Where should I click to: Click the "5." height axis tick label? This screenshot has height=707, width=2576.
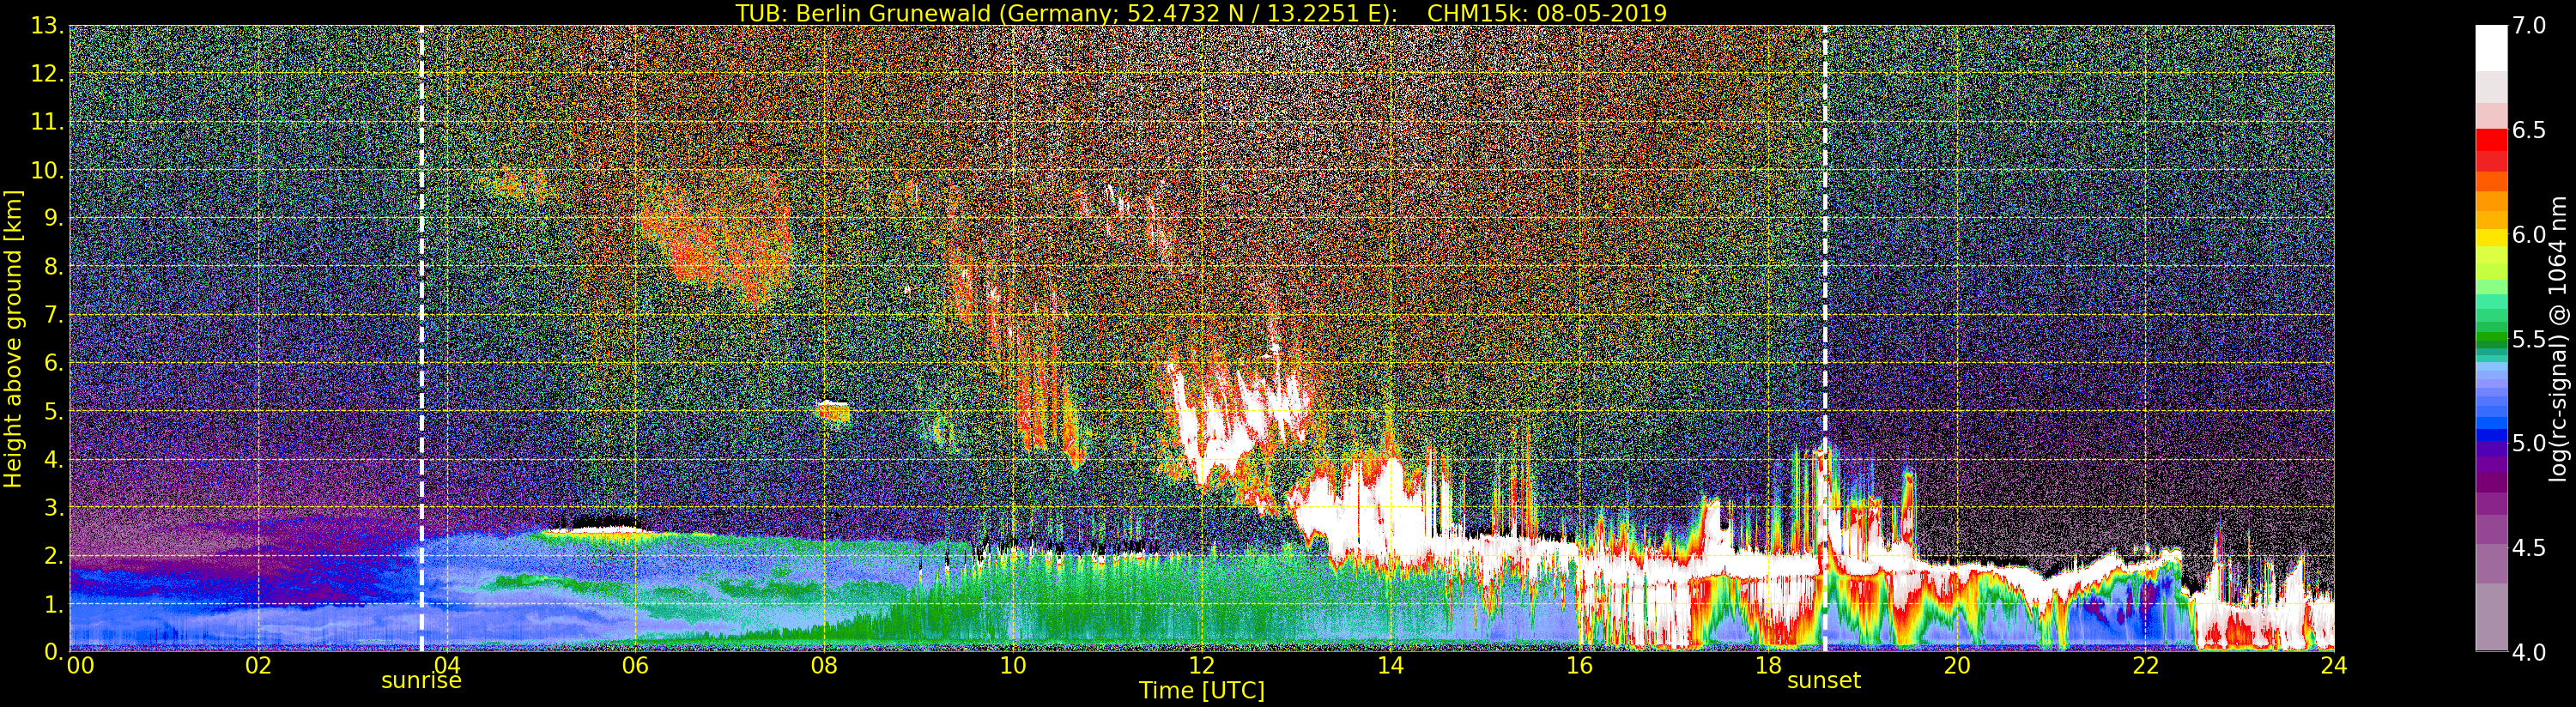54,411
